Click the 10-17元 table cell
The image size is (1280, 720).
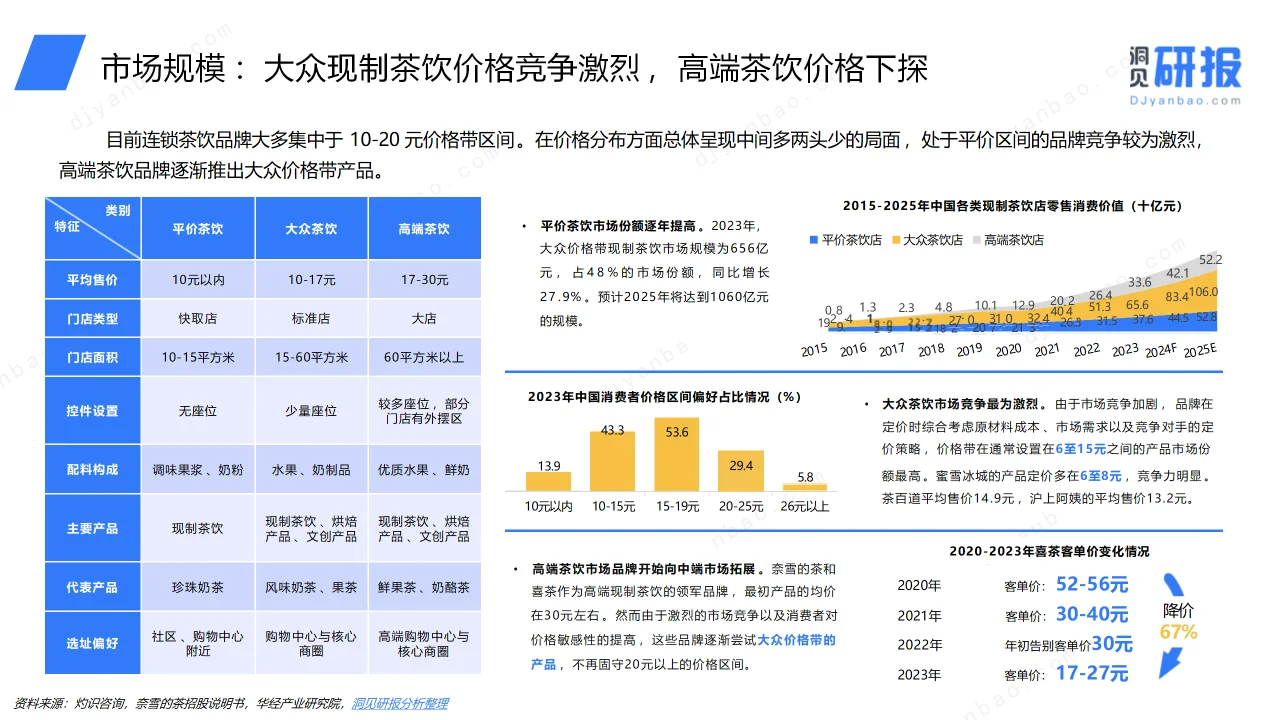[311, 280]
